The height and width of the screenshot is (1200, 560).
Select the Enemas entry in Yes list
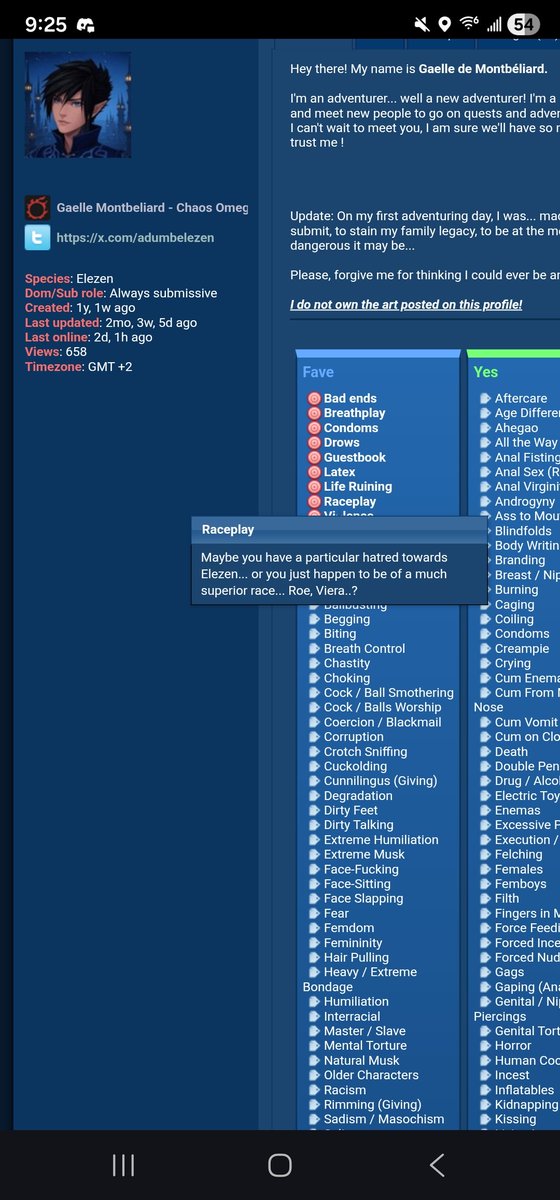pyautogui.click(x=517, y=810)
